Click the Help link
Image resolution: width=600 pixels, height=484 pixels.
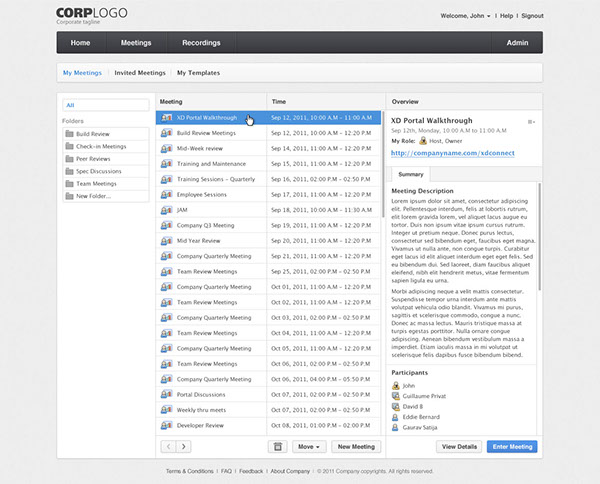coord(506,16)
